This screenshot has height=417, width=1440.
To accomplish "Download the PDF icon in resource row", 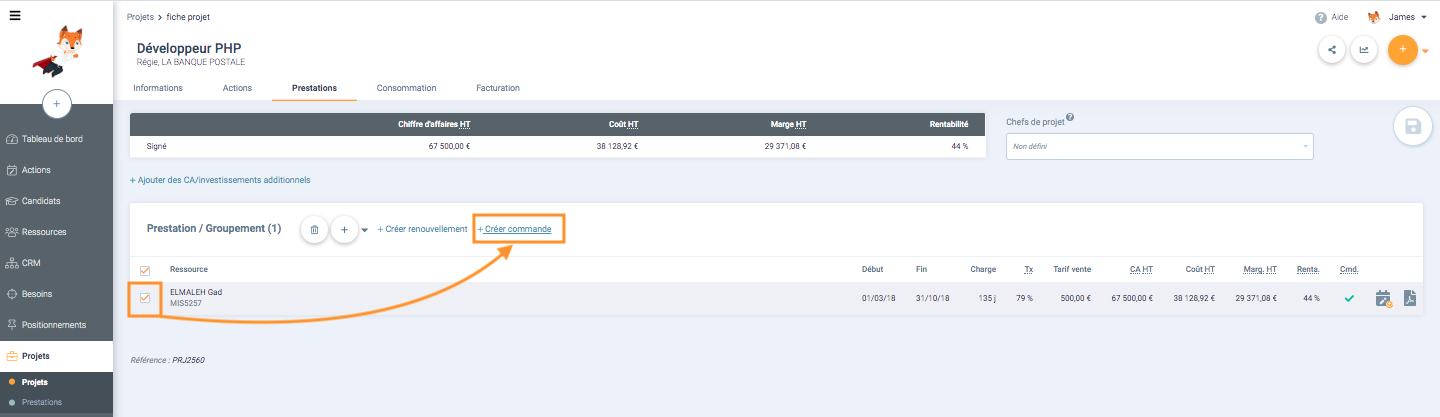I will 1409,298.
